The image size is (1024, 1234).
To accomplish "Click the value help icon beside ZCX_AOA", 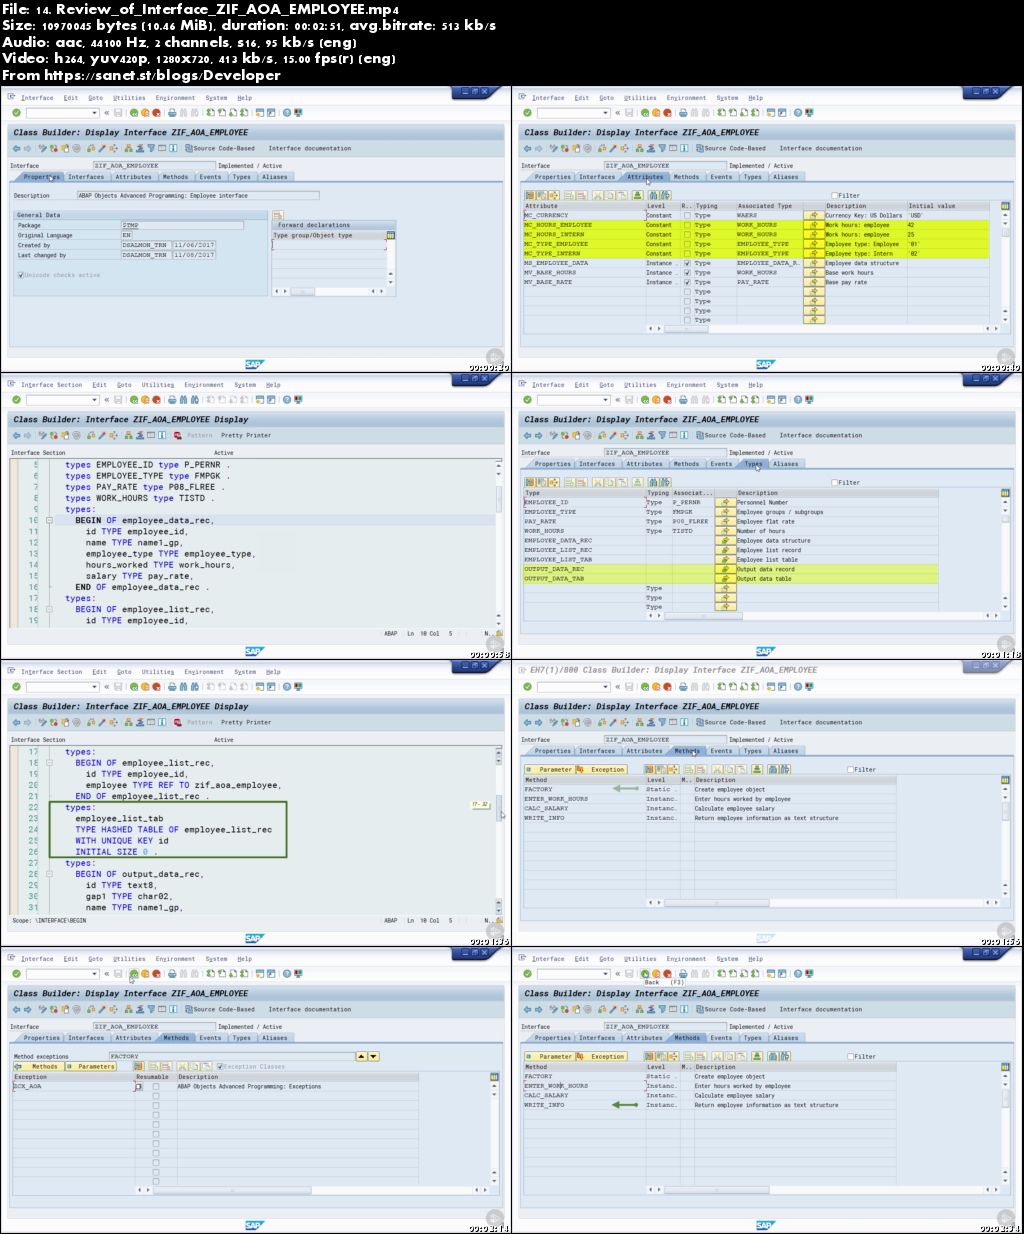I will 139,1086.
